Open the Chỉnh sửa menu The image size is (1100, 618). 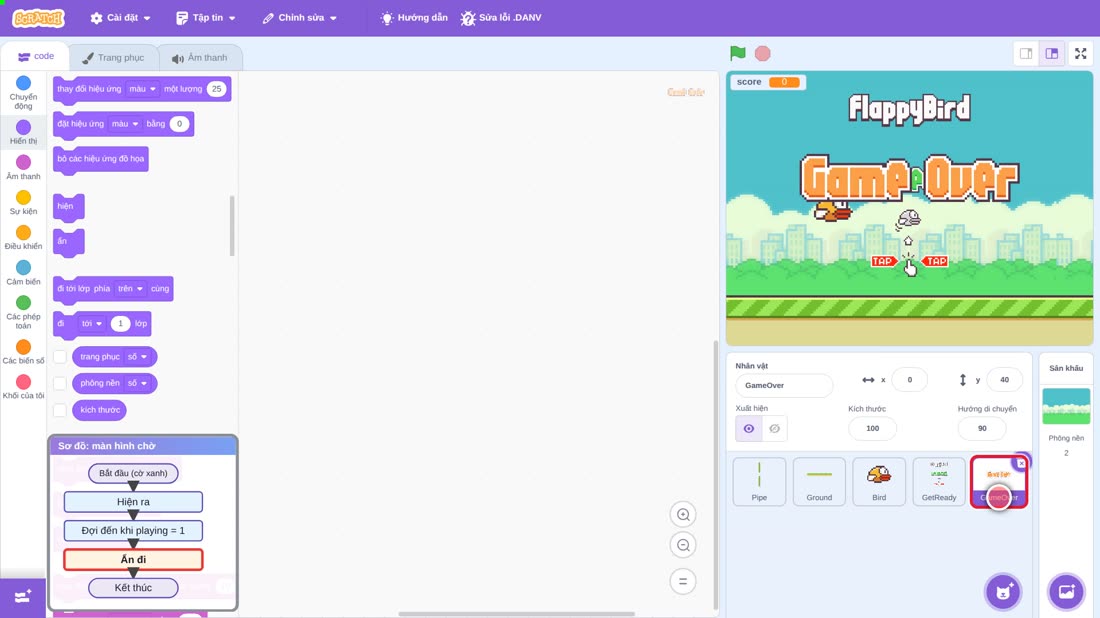tap(300, 18)
